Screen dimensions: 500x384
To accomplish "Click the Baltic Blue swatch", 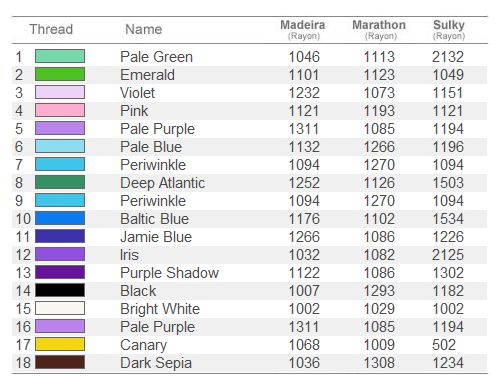I will coord(60,218).
